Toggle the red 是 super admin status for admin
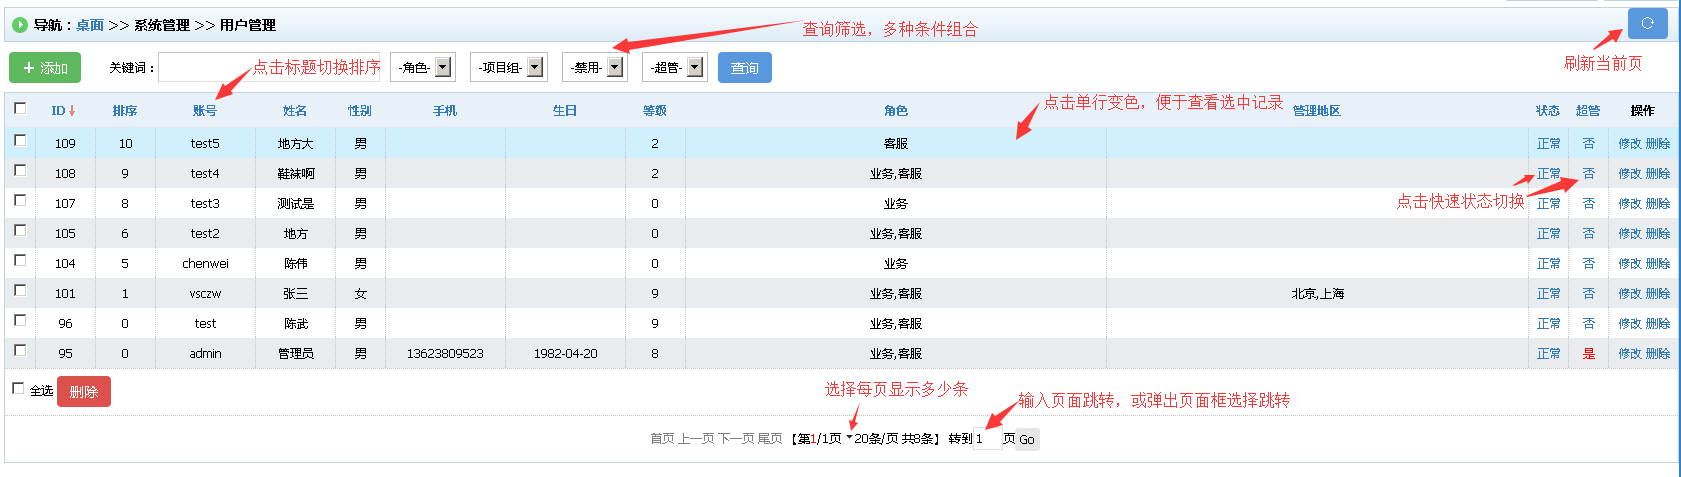 (x=1589, y=354)
